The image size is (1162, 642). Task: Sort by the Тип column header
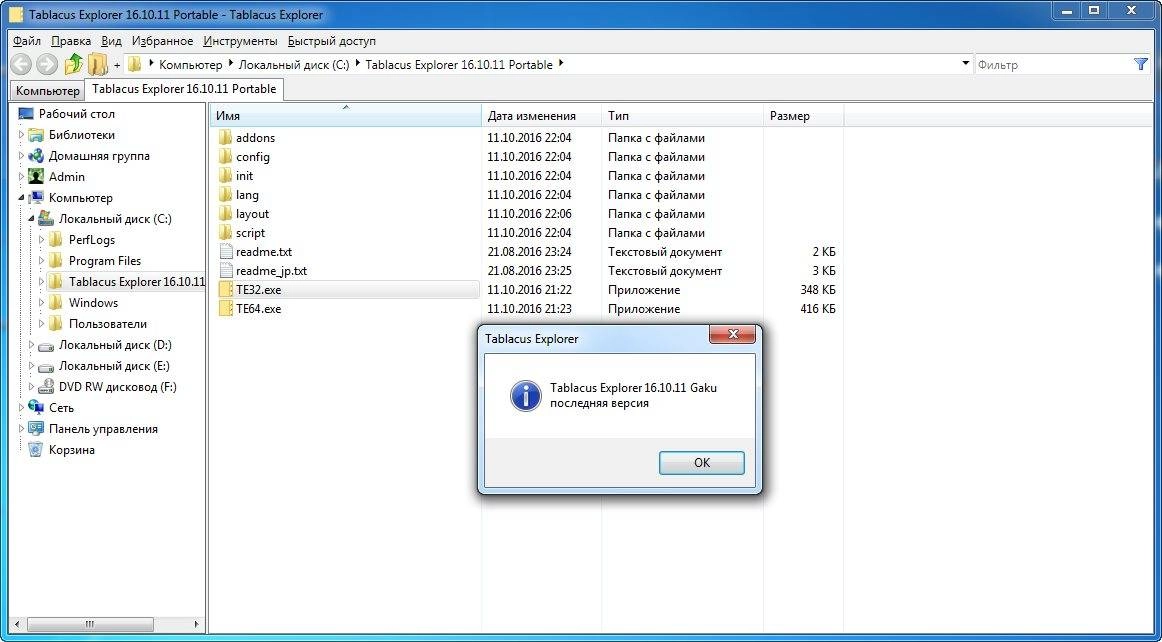(x=683, y=116)
